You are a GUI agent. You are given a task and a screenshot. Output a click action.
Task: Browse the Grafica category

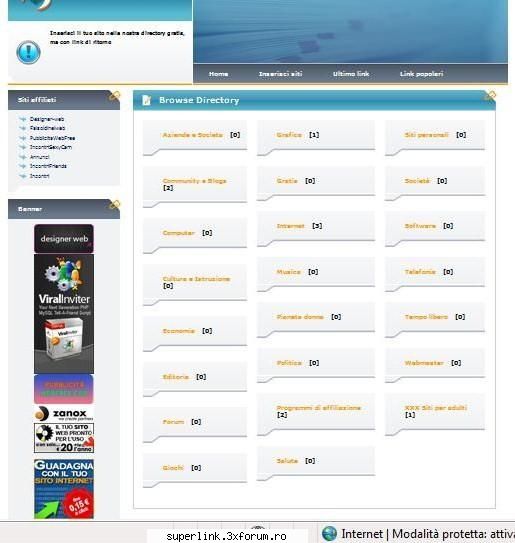(x=289, y=135)
